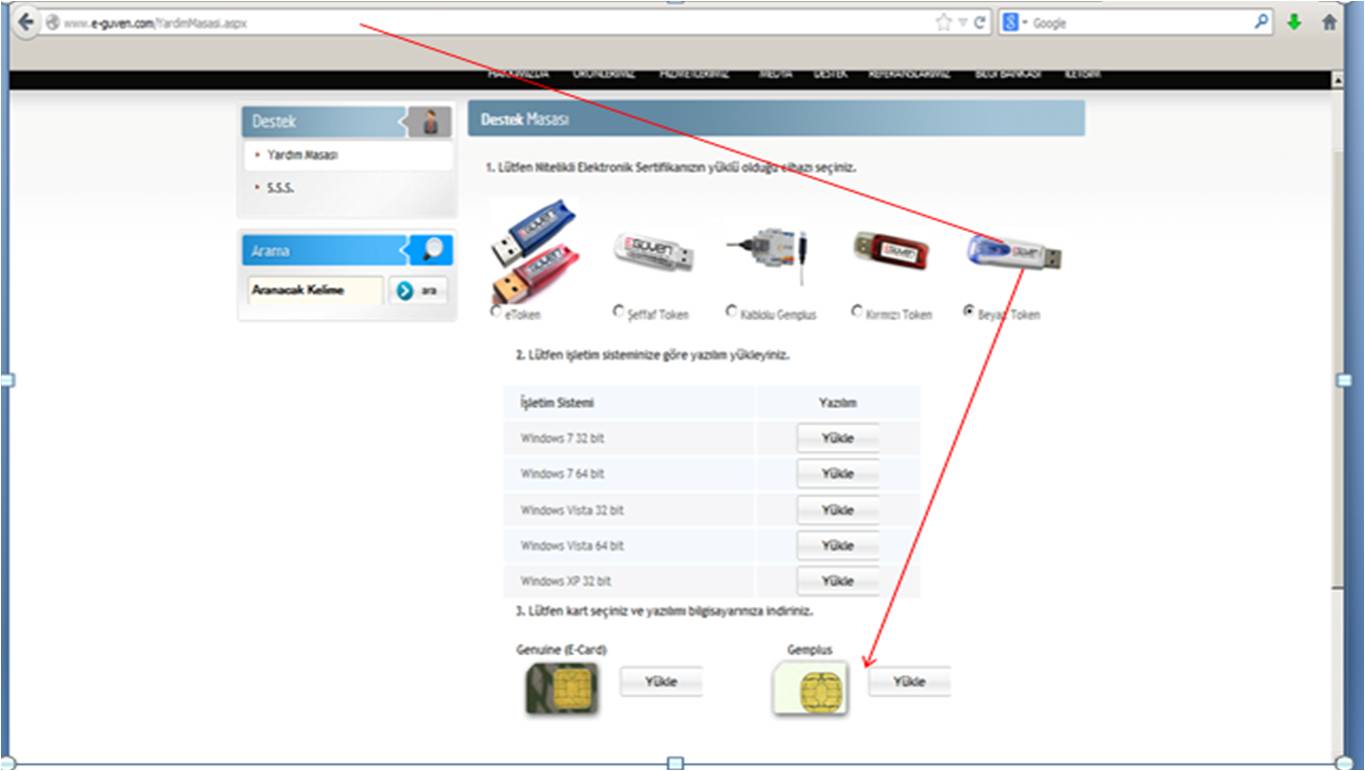Go to the browser home icon
Screen dimensions: 1365x771
click(1329, 22)
